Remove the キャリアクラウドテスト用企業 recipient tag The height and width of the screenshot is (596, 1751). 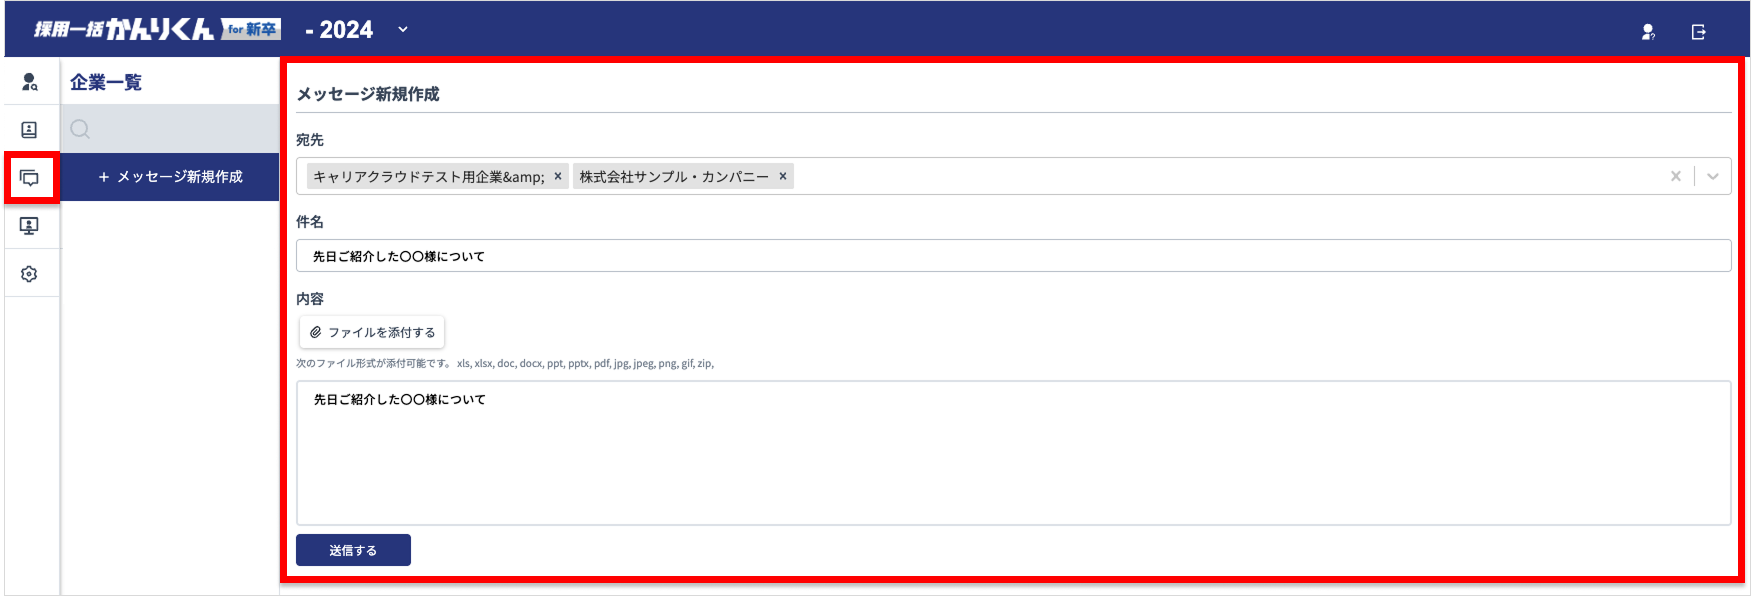(x=558, y=176)
